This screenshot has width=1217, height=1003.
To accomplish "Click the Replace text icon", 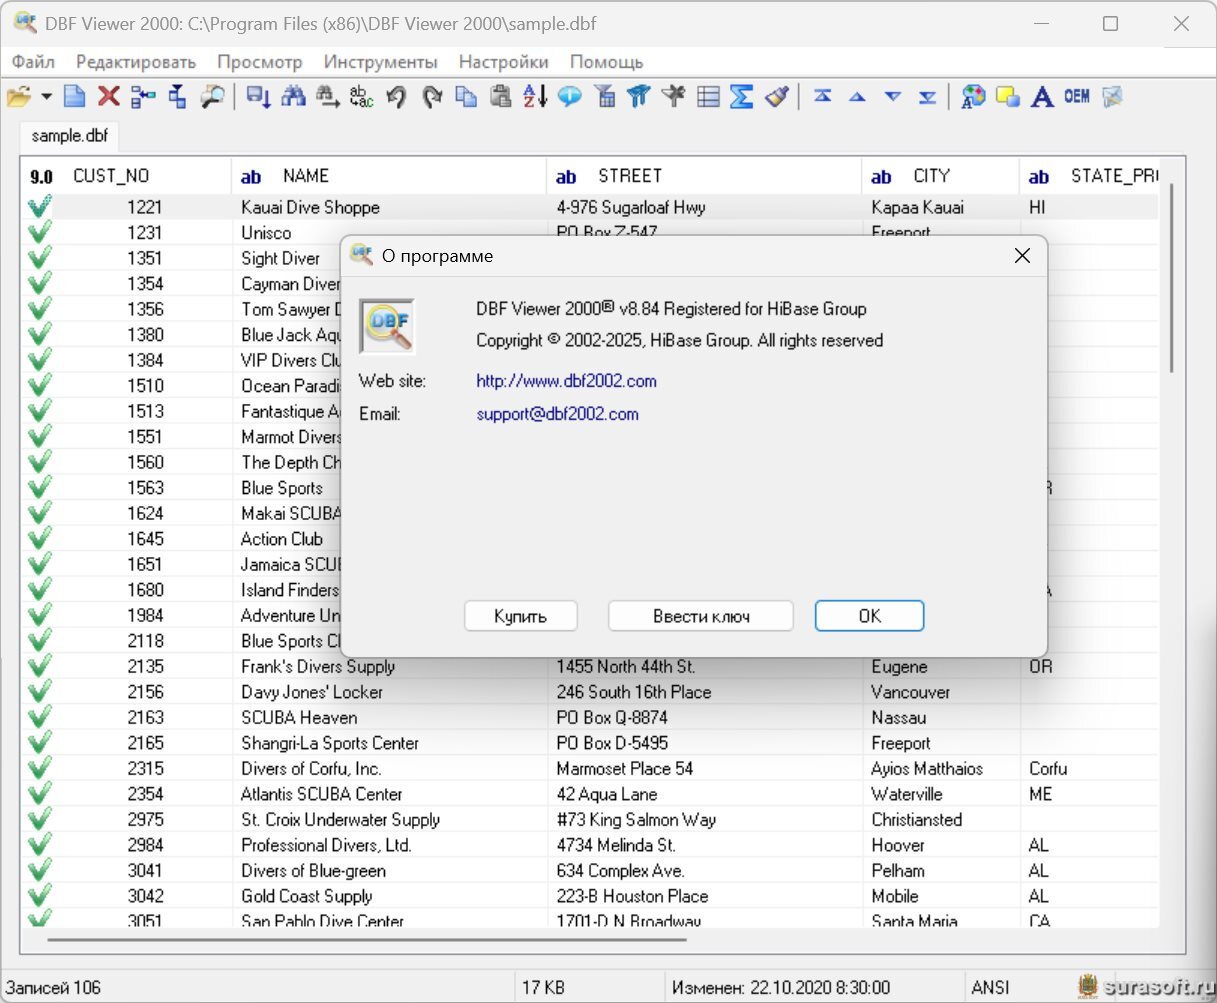I will coord(361,96).
